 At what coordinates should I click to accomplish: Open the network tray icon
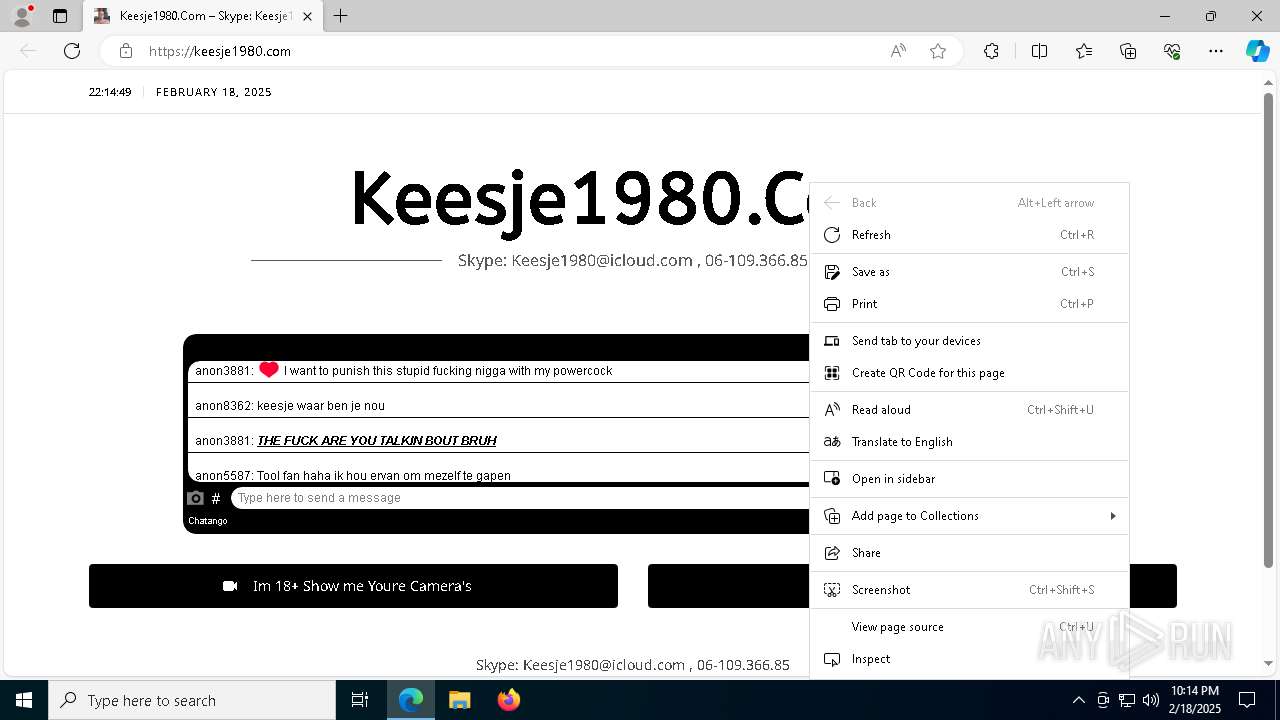(1127, 700)
